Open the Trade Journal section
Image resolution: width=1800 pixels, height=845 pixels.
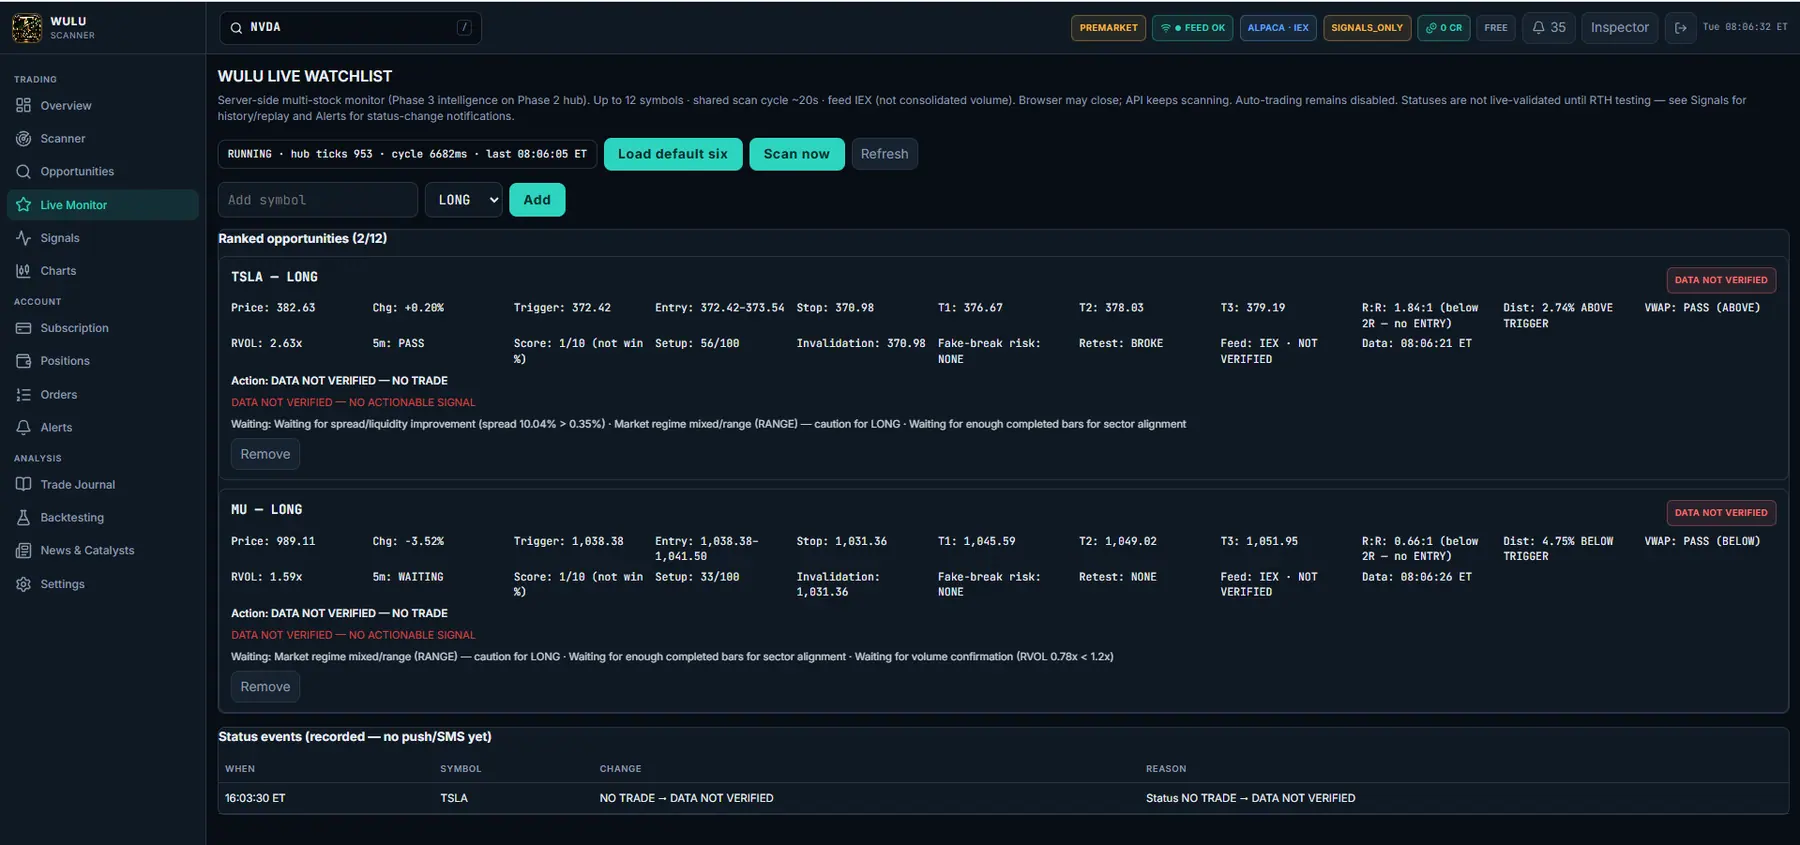click(78, 485)
